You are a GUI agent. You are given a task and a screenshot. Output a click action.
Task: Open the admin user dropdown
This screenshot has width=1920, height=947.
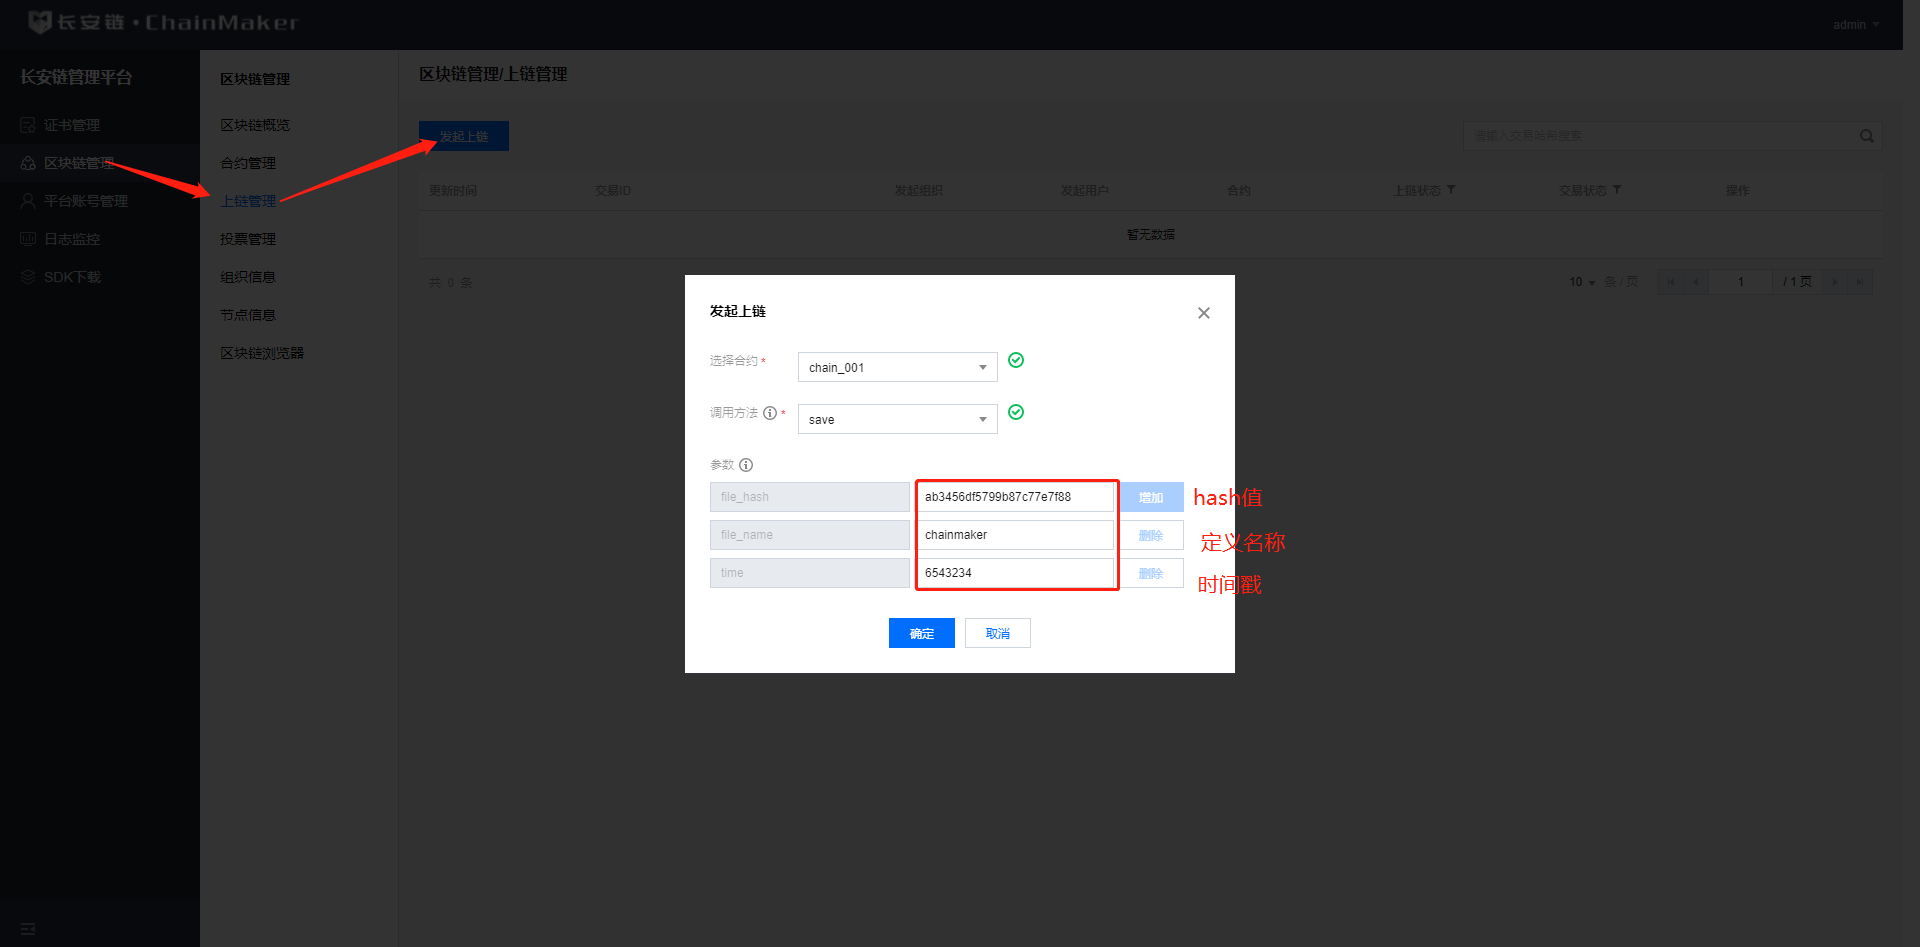click(1856, 25)
